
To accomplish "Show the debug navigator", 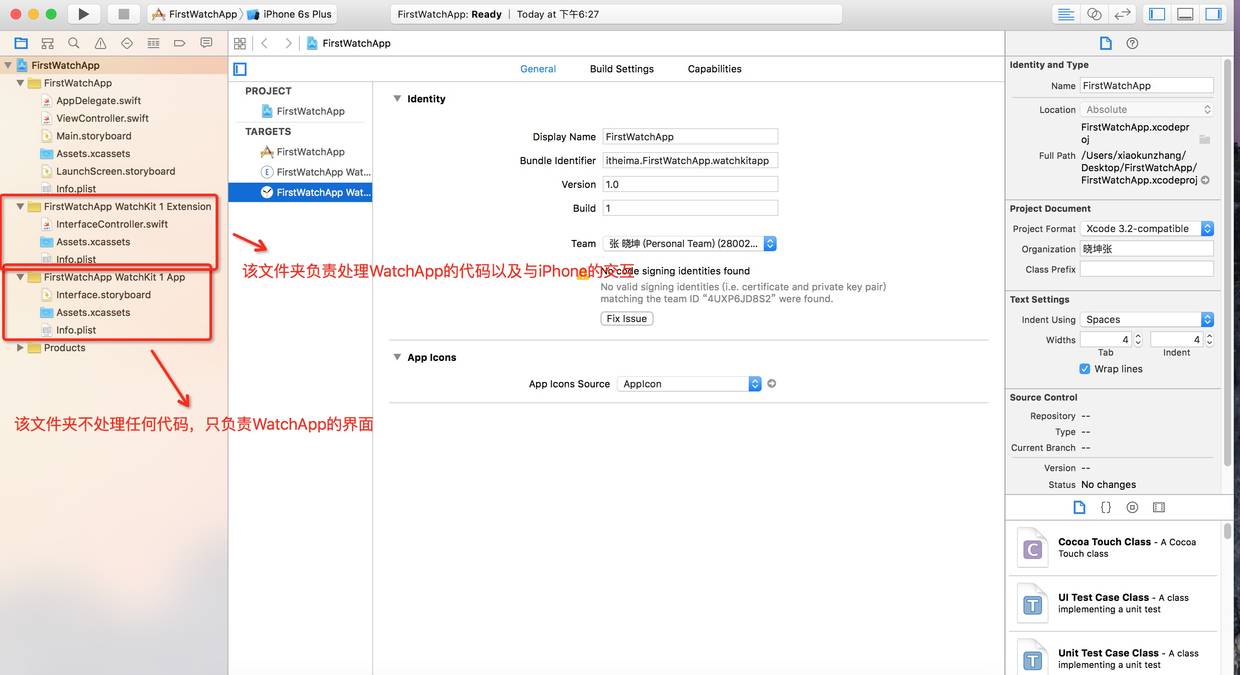I will click(x=153, y=43).
